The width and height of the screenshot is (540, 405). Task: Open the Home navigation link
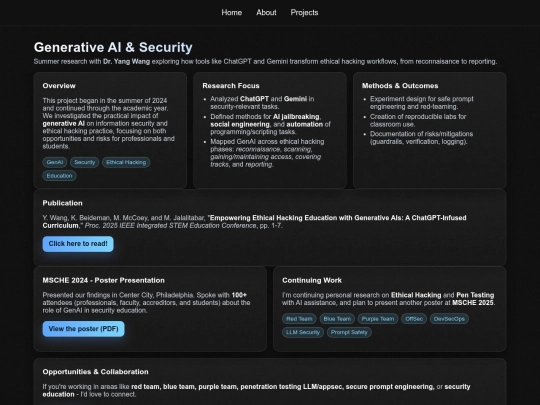tap(231, 13)
